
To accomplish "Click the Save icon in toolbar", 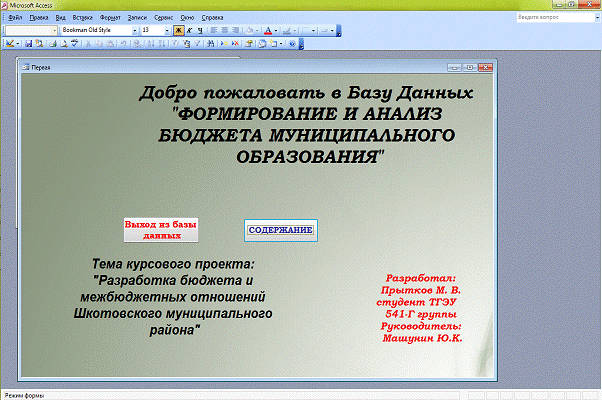I will coord(29,44).
